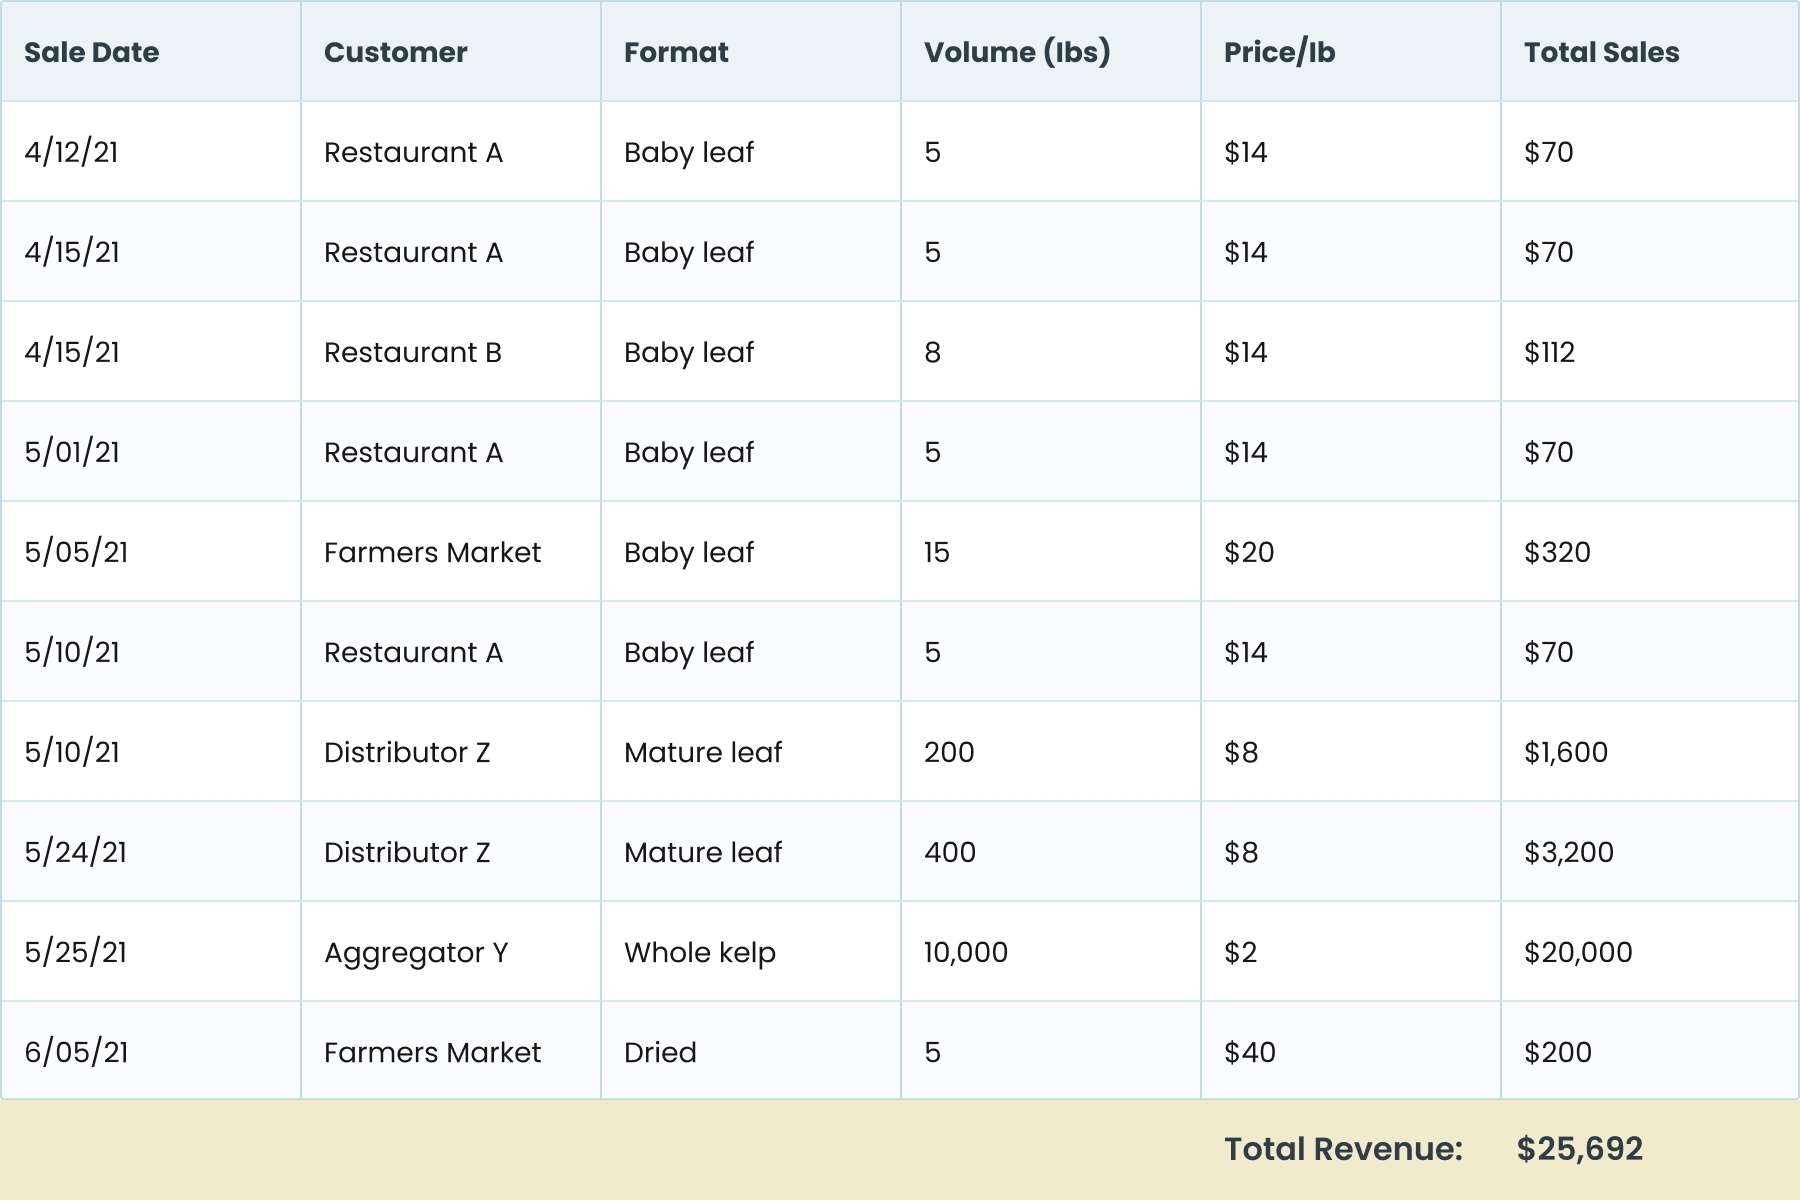Click the Whole kelp format cell
The height and width of the screenshot is (1201, 1800).
point(699,952)
